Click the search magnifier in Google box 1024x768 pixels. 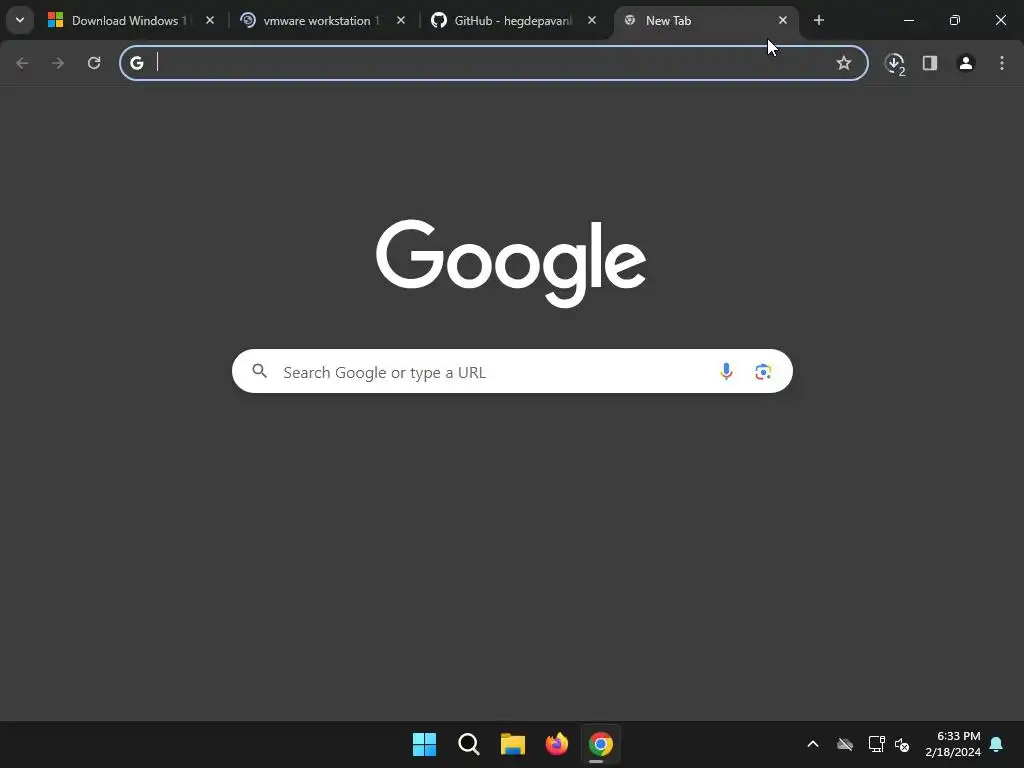[x=260, y=371]
